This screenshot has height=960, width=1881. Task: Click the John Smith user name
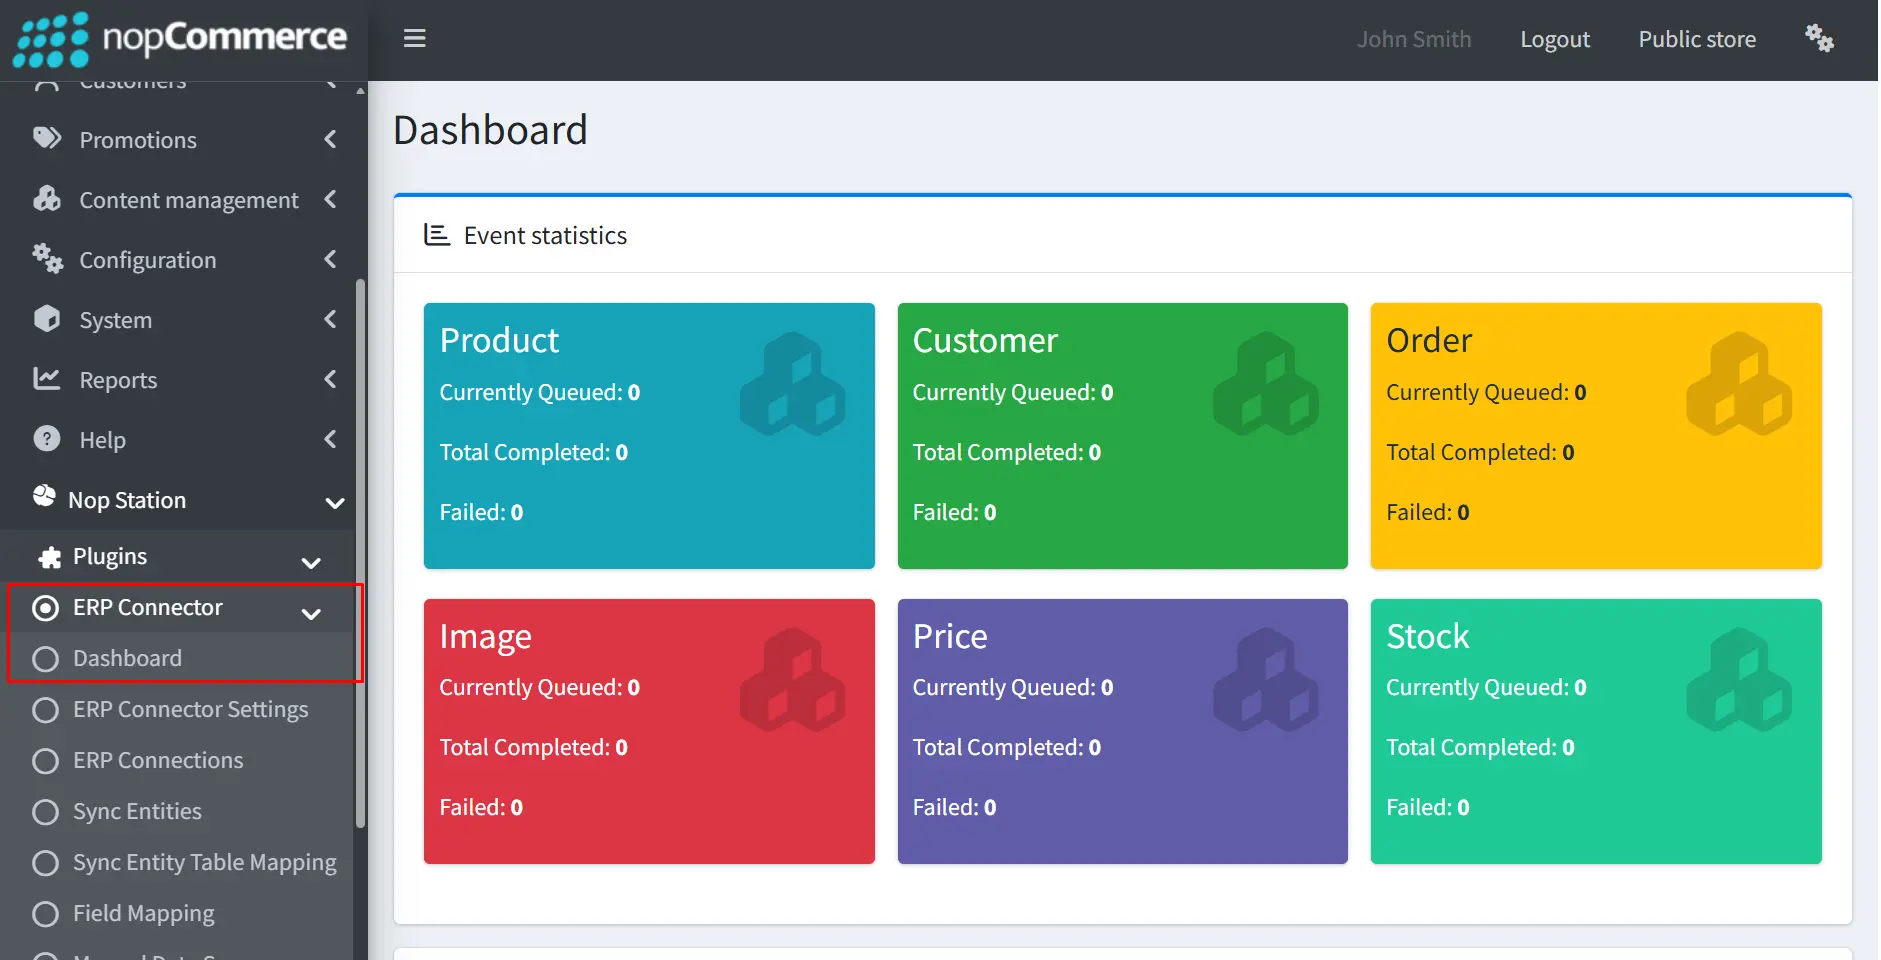click(x=1414, y=39)
